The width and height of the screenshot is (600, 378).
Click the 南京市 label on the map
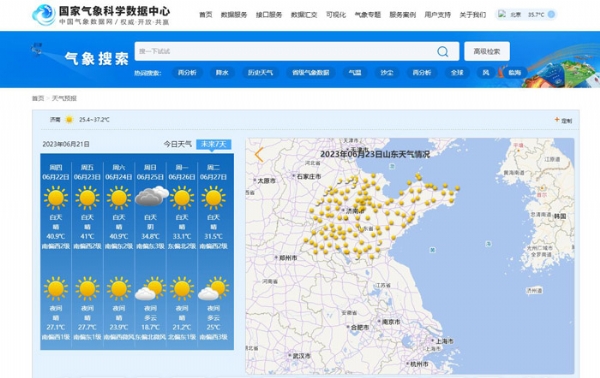(391, 322)
